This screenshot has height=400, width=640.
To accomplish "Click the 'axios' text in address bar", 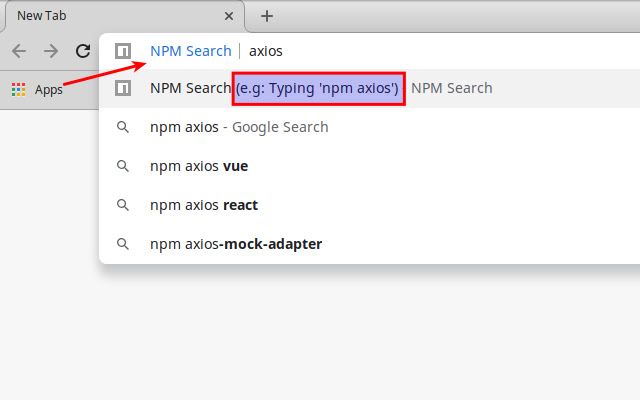I will tap(266, 51).
